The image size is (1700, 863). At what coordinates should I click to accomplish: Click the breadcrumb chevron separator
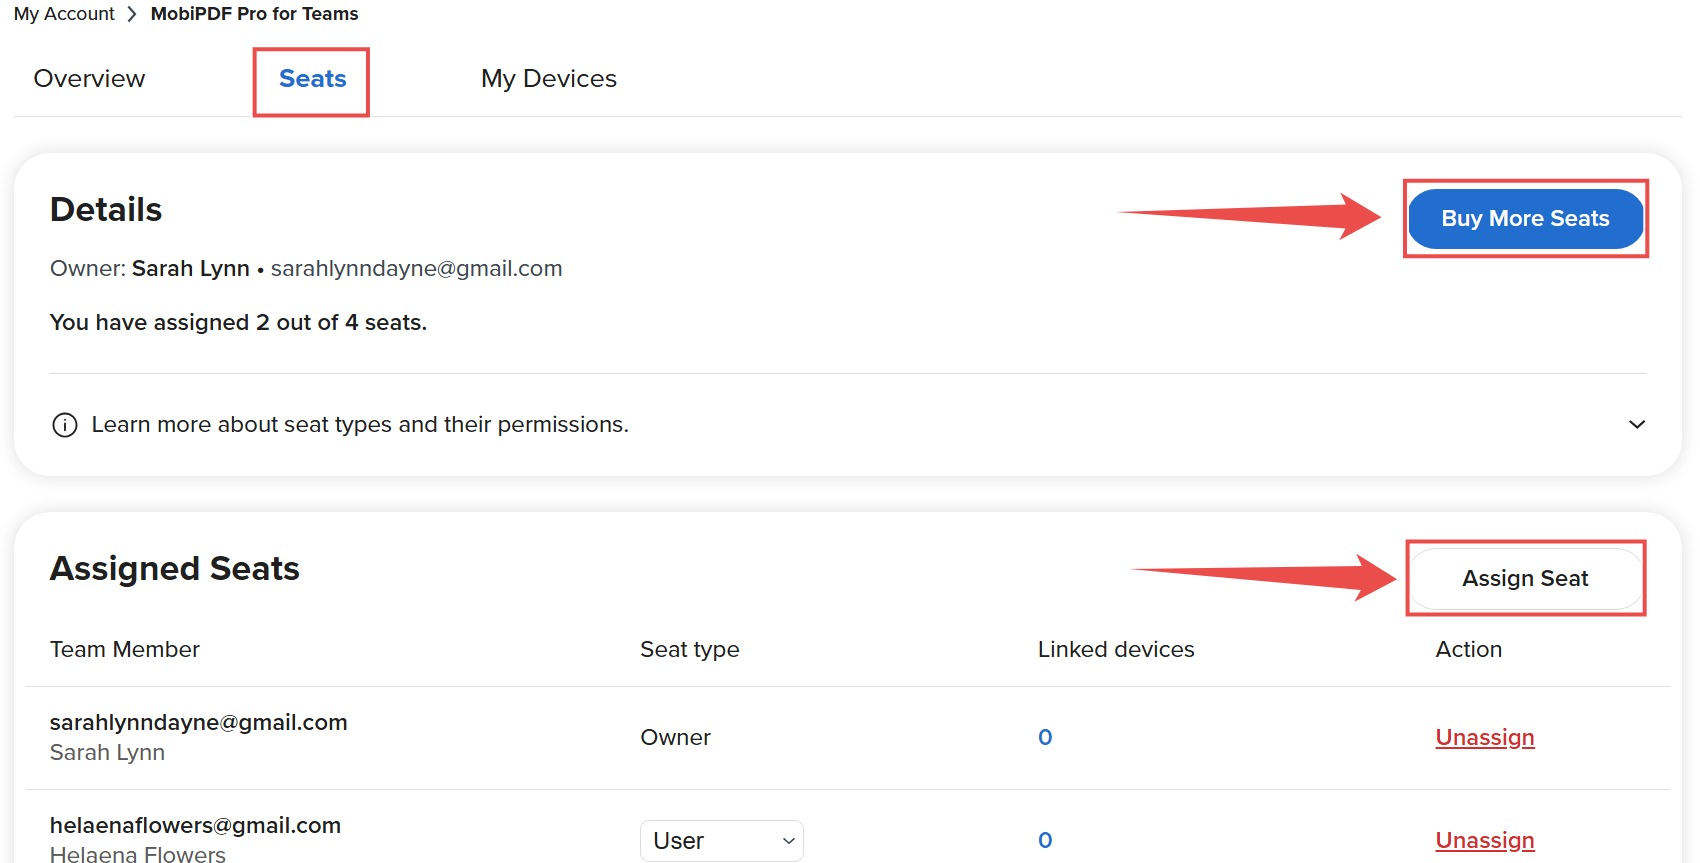coord(132,14)
